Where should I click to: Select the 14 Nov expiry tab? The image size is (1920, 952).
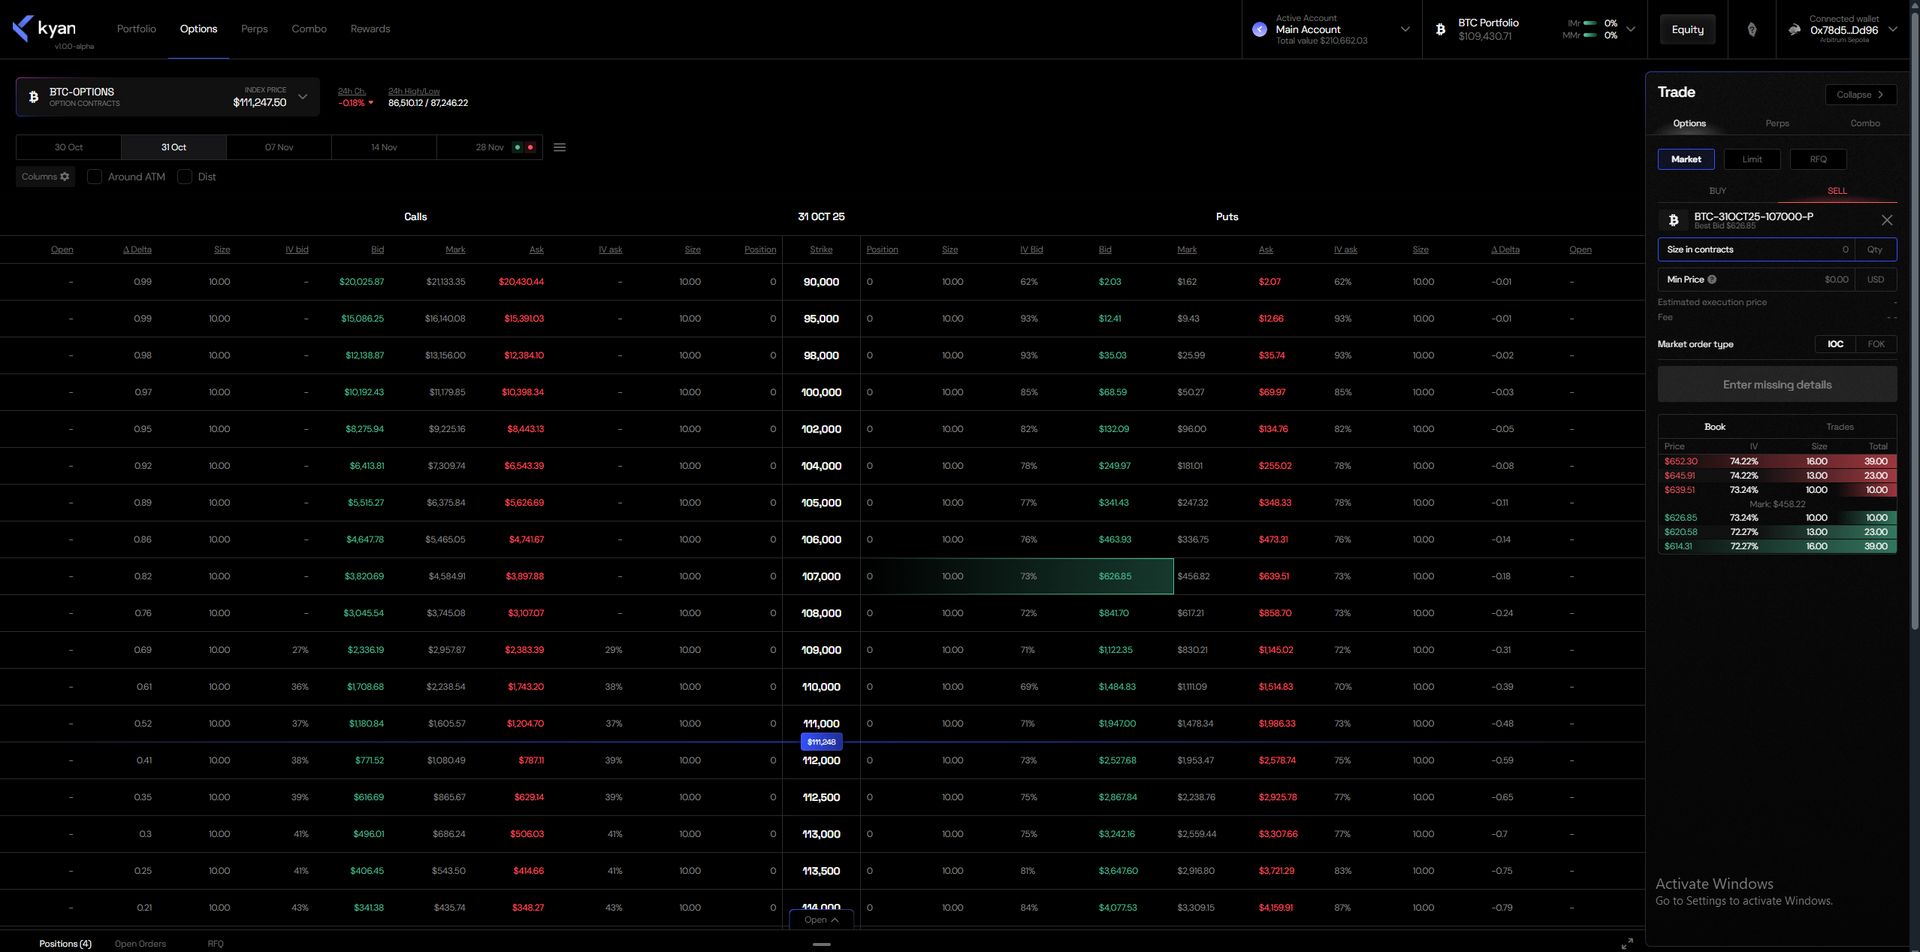pos(384,148)
